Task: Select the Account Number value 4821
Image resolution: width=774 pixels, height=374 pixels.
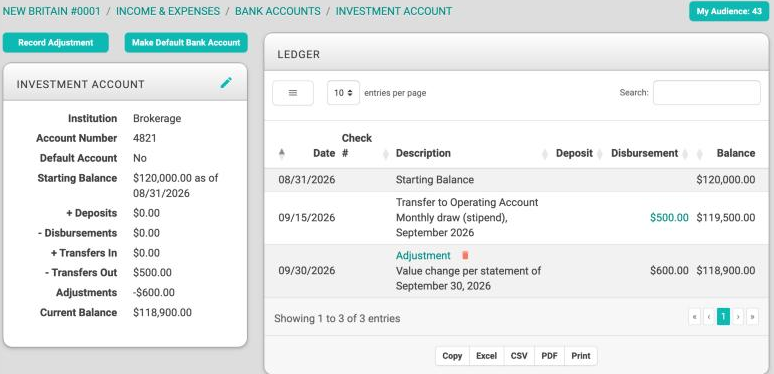Action: (145, 138)
